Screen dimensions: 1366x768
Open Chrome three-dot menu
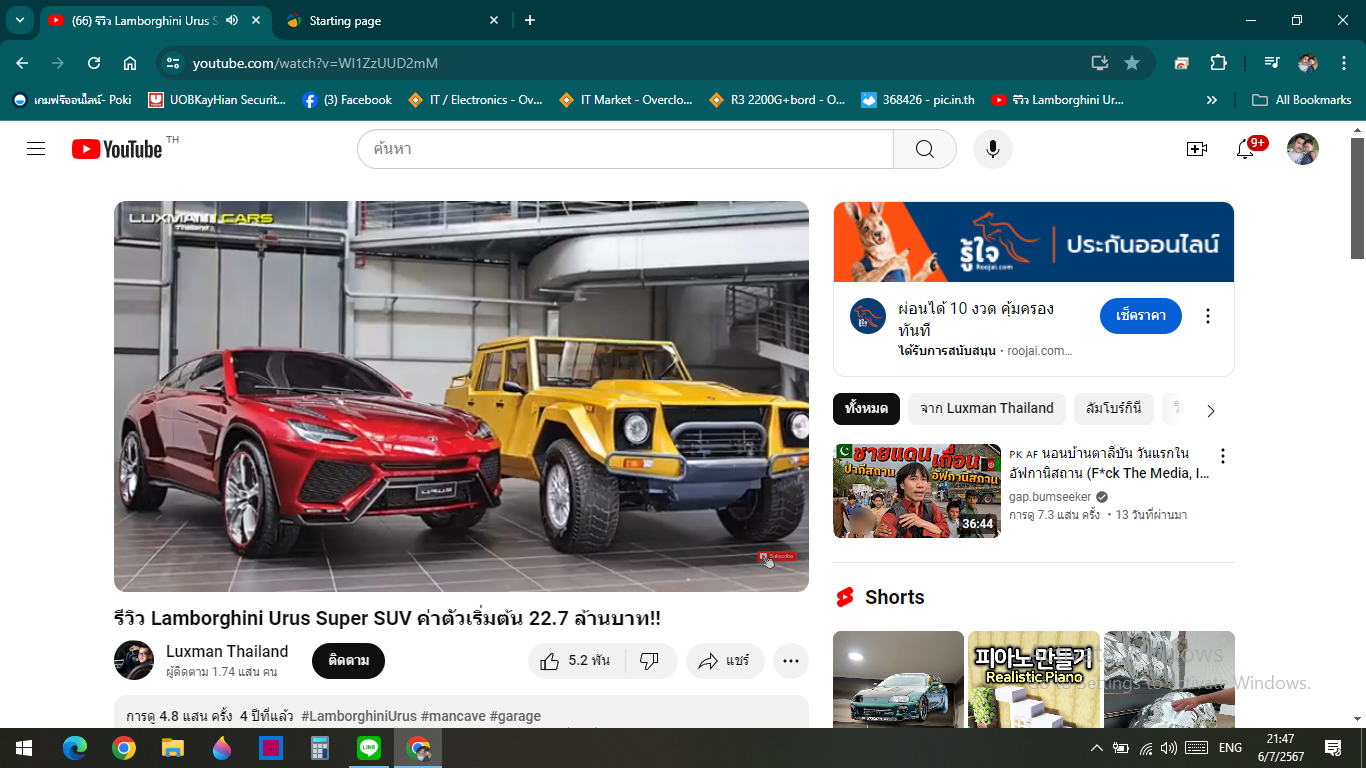click(1342, 63)
